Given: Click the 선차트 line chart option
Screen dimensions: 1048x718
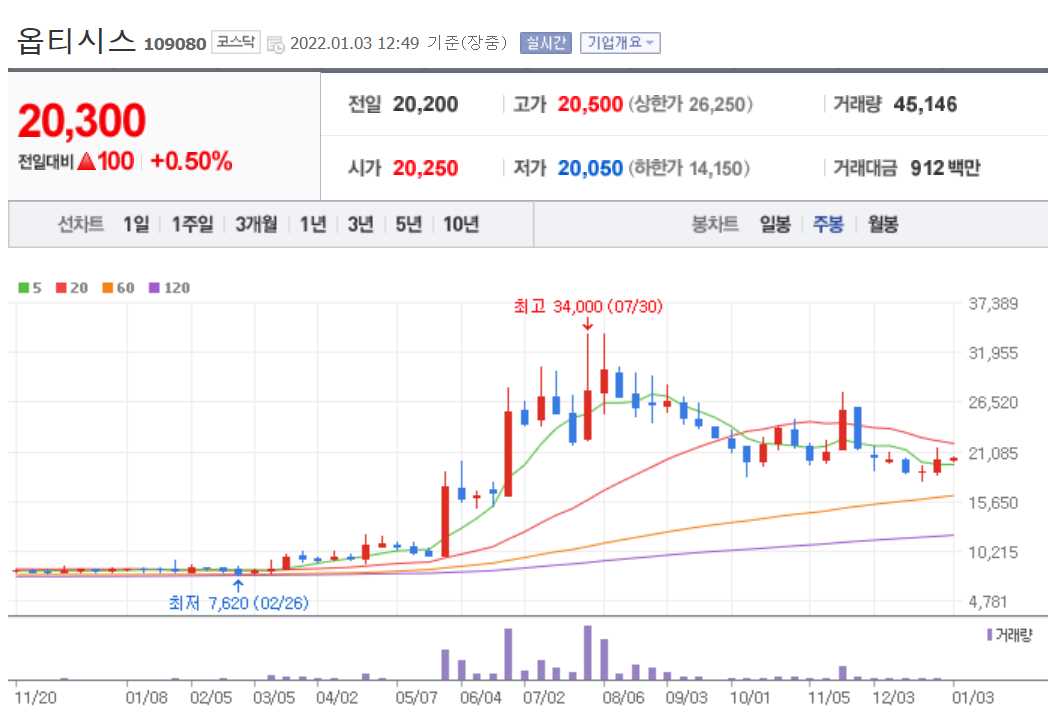Looking at the screenshot, I should pos(83,225).
